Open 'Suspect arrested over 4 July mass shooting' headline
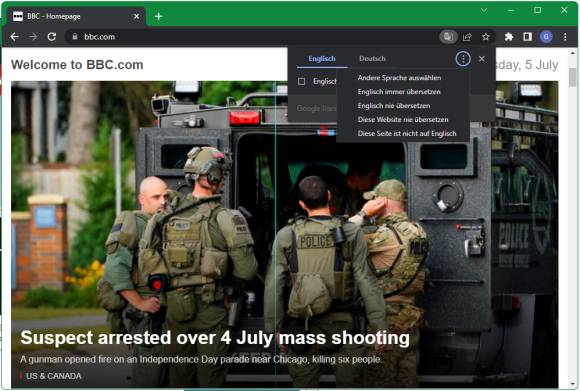The height and width of the screenshot is (391, 580). 215,338
